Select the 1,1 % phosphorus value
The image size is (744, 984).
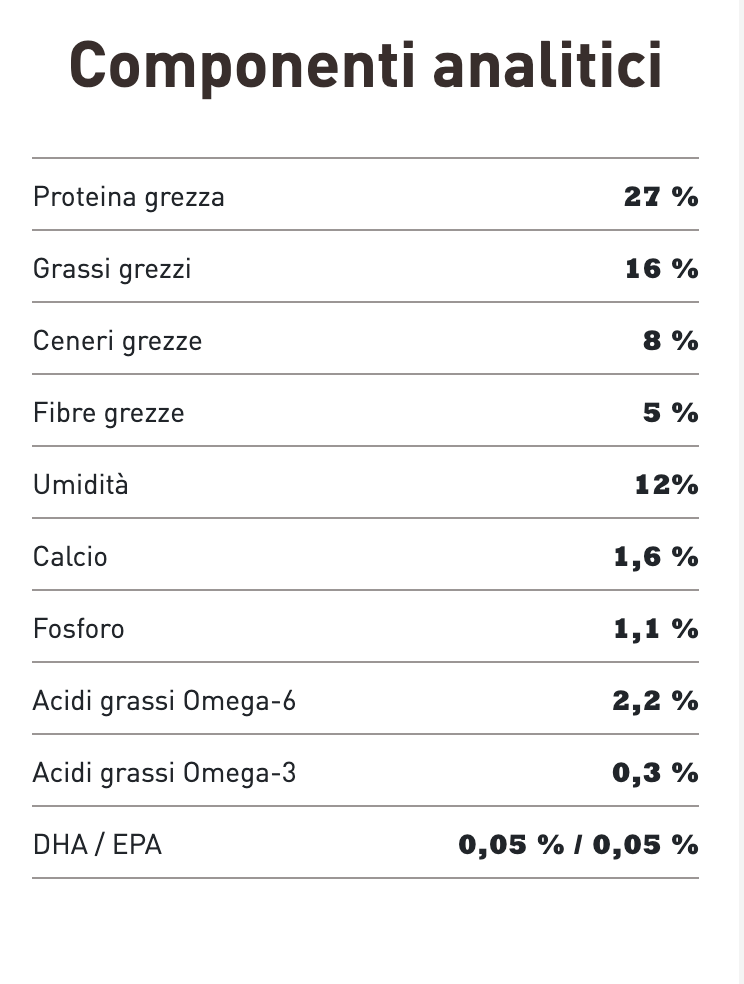tap(656, 629)
